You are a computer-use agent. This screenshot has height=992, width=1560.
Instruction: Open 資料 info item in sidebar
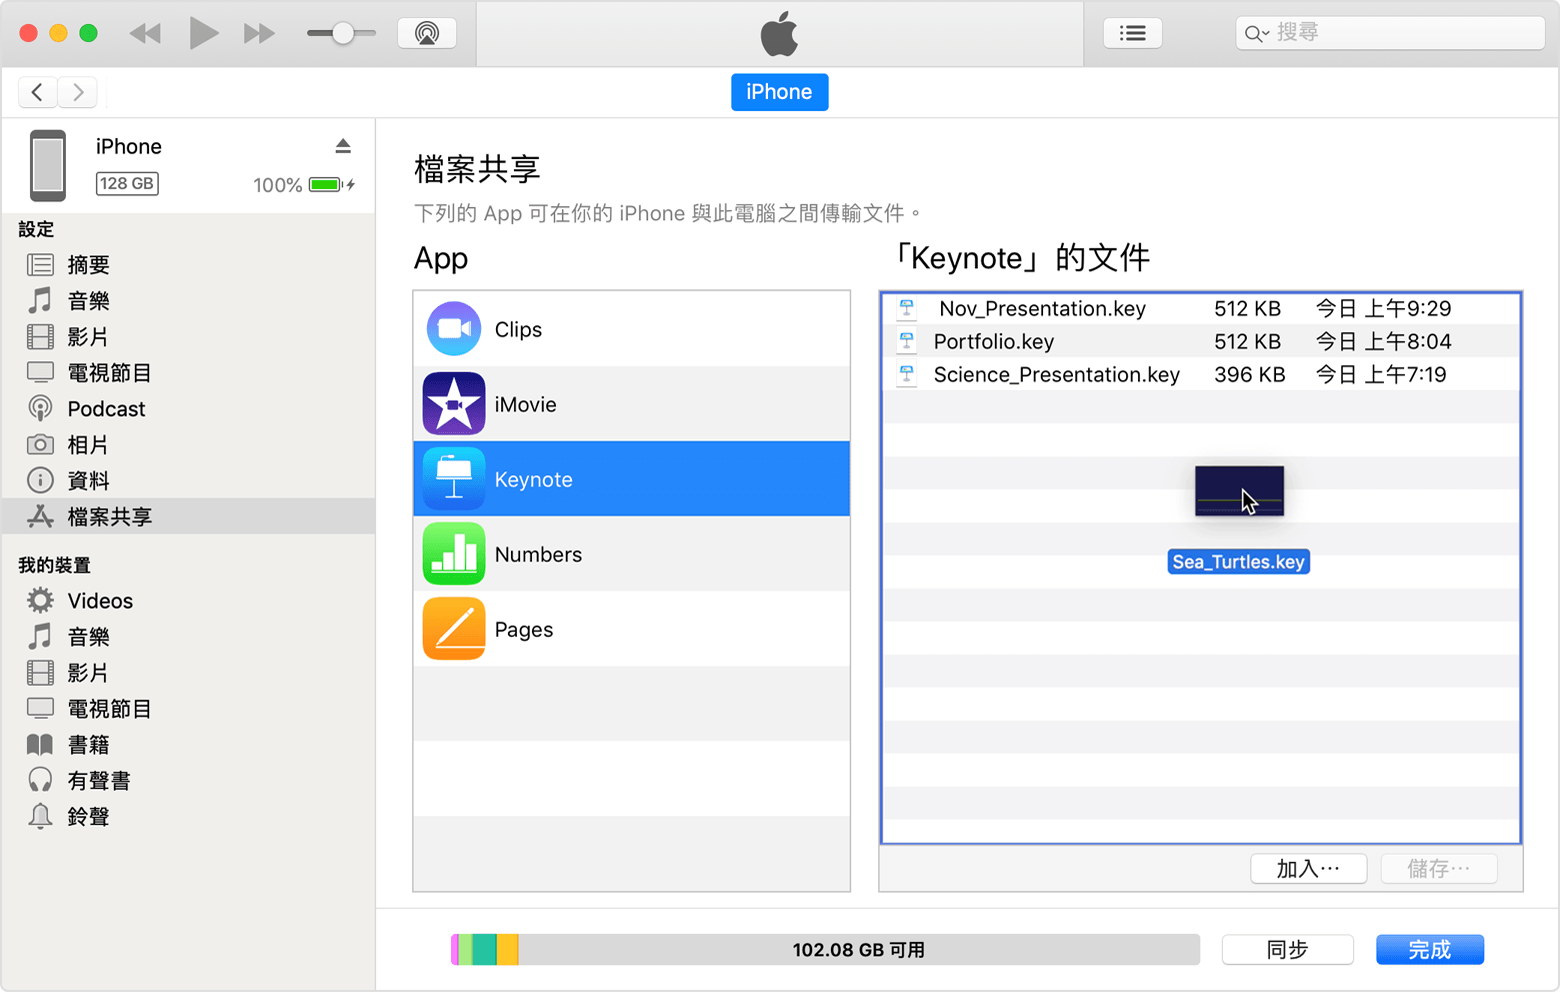[188, 481]
